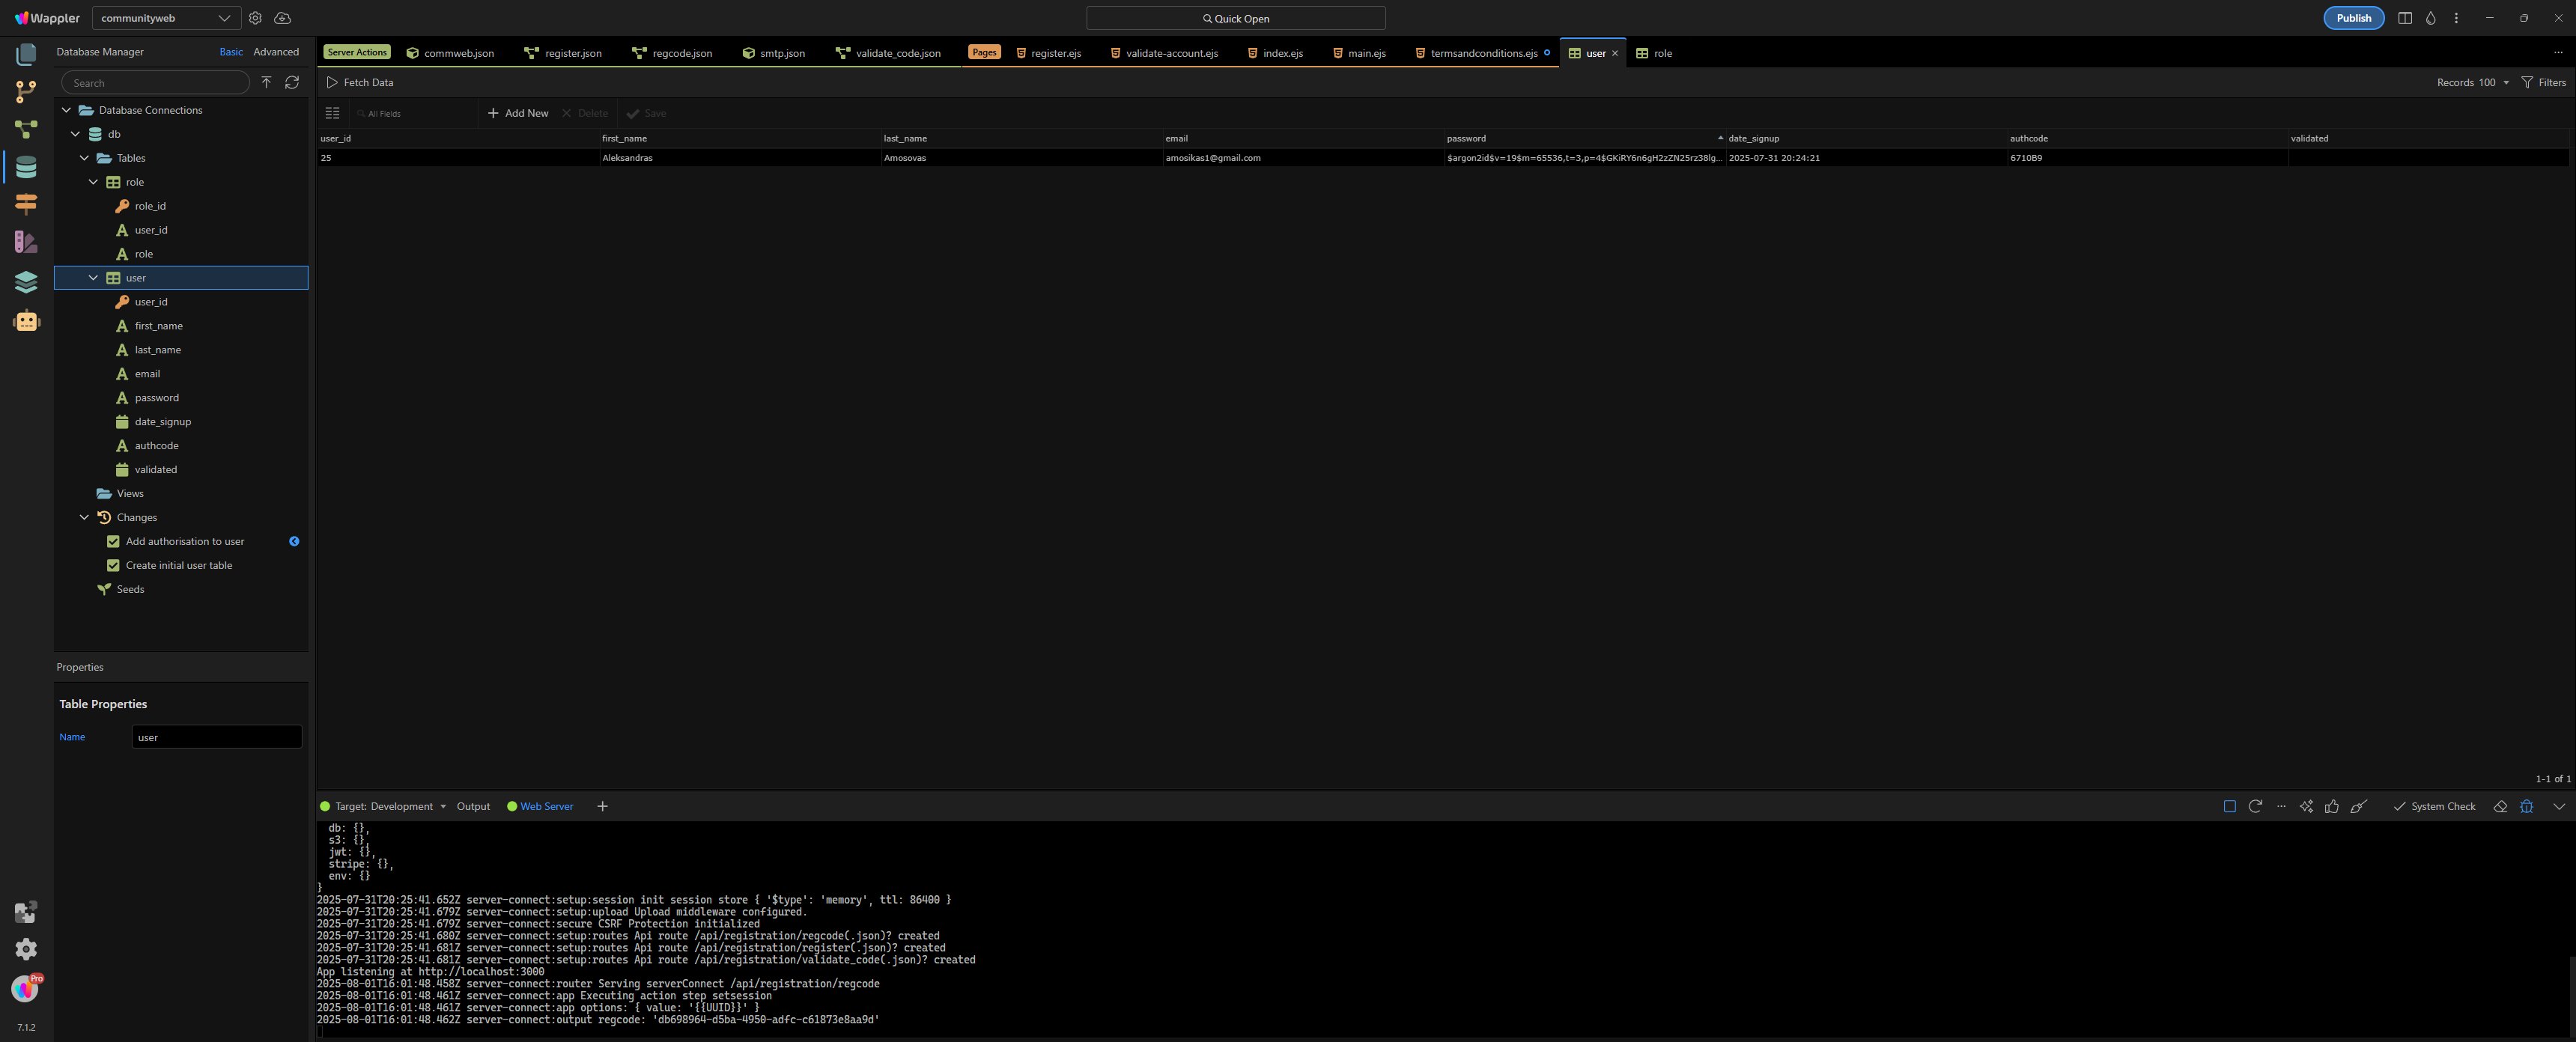Stop the web server with square icon

[x=2229, y=806]
